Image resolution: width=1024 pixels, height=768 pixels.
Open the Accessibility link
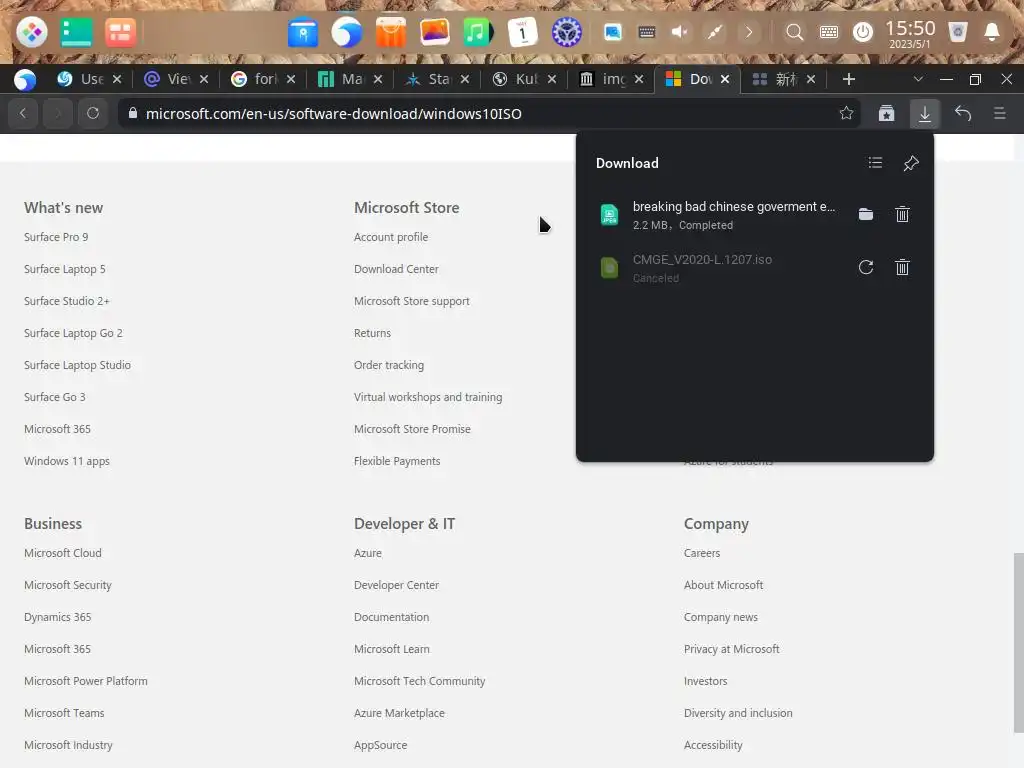(712, 745)
